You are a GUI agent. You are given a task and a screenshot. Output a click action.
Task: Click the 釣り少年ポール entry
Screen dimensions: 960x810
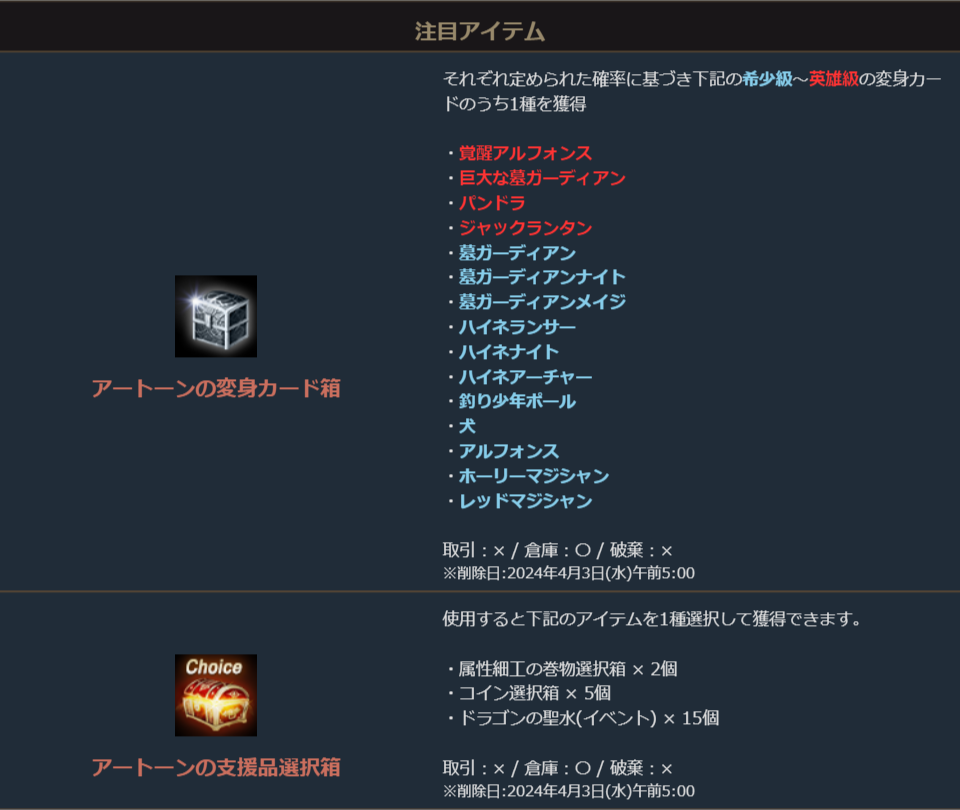point(517,401)
